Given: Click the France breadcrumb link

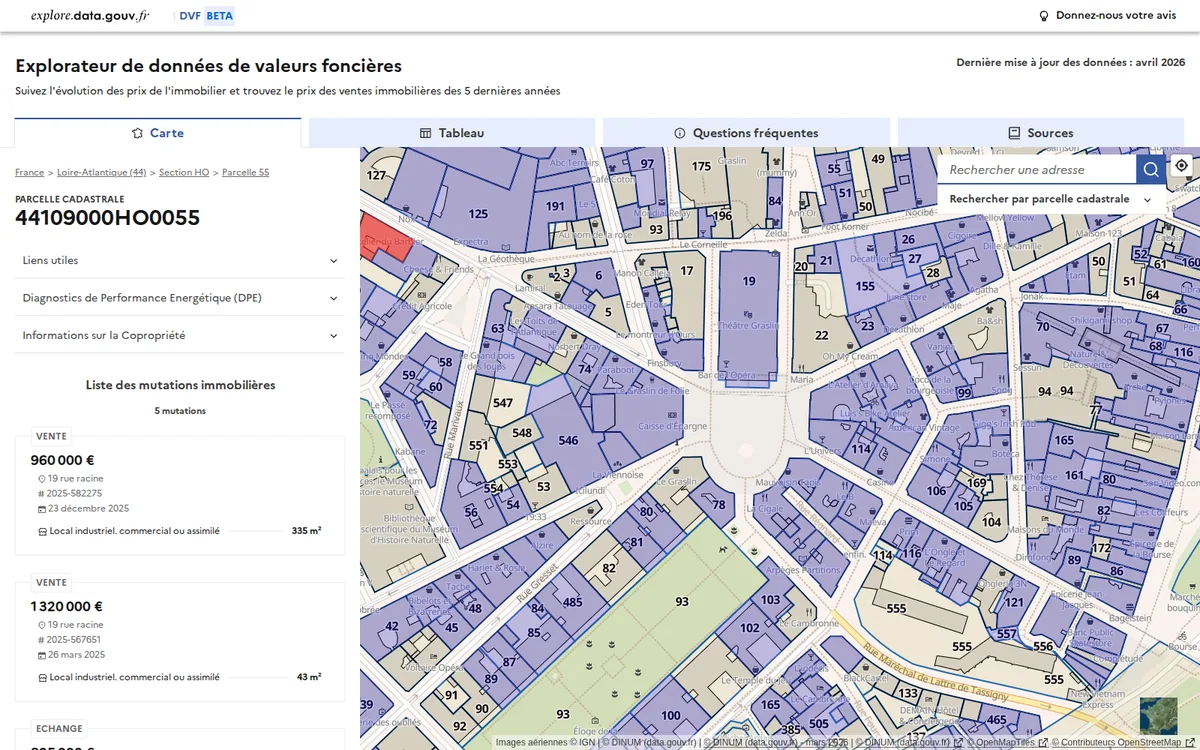Looking at the screenshot, I should (x=29, y=172).
